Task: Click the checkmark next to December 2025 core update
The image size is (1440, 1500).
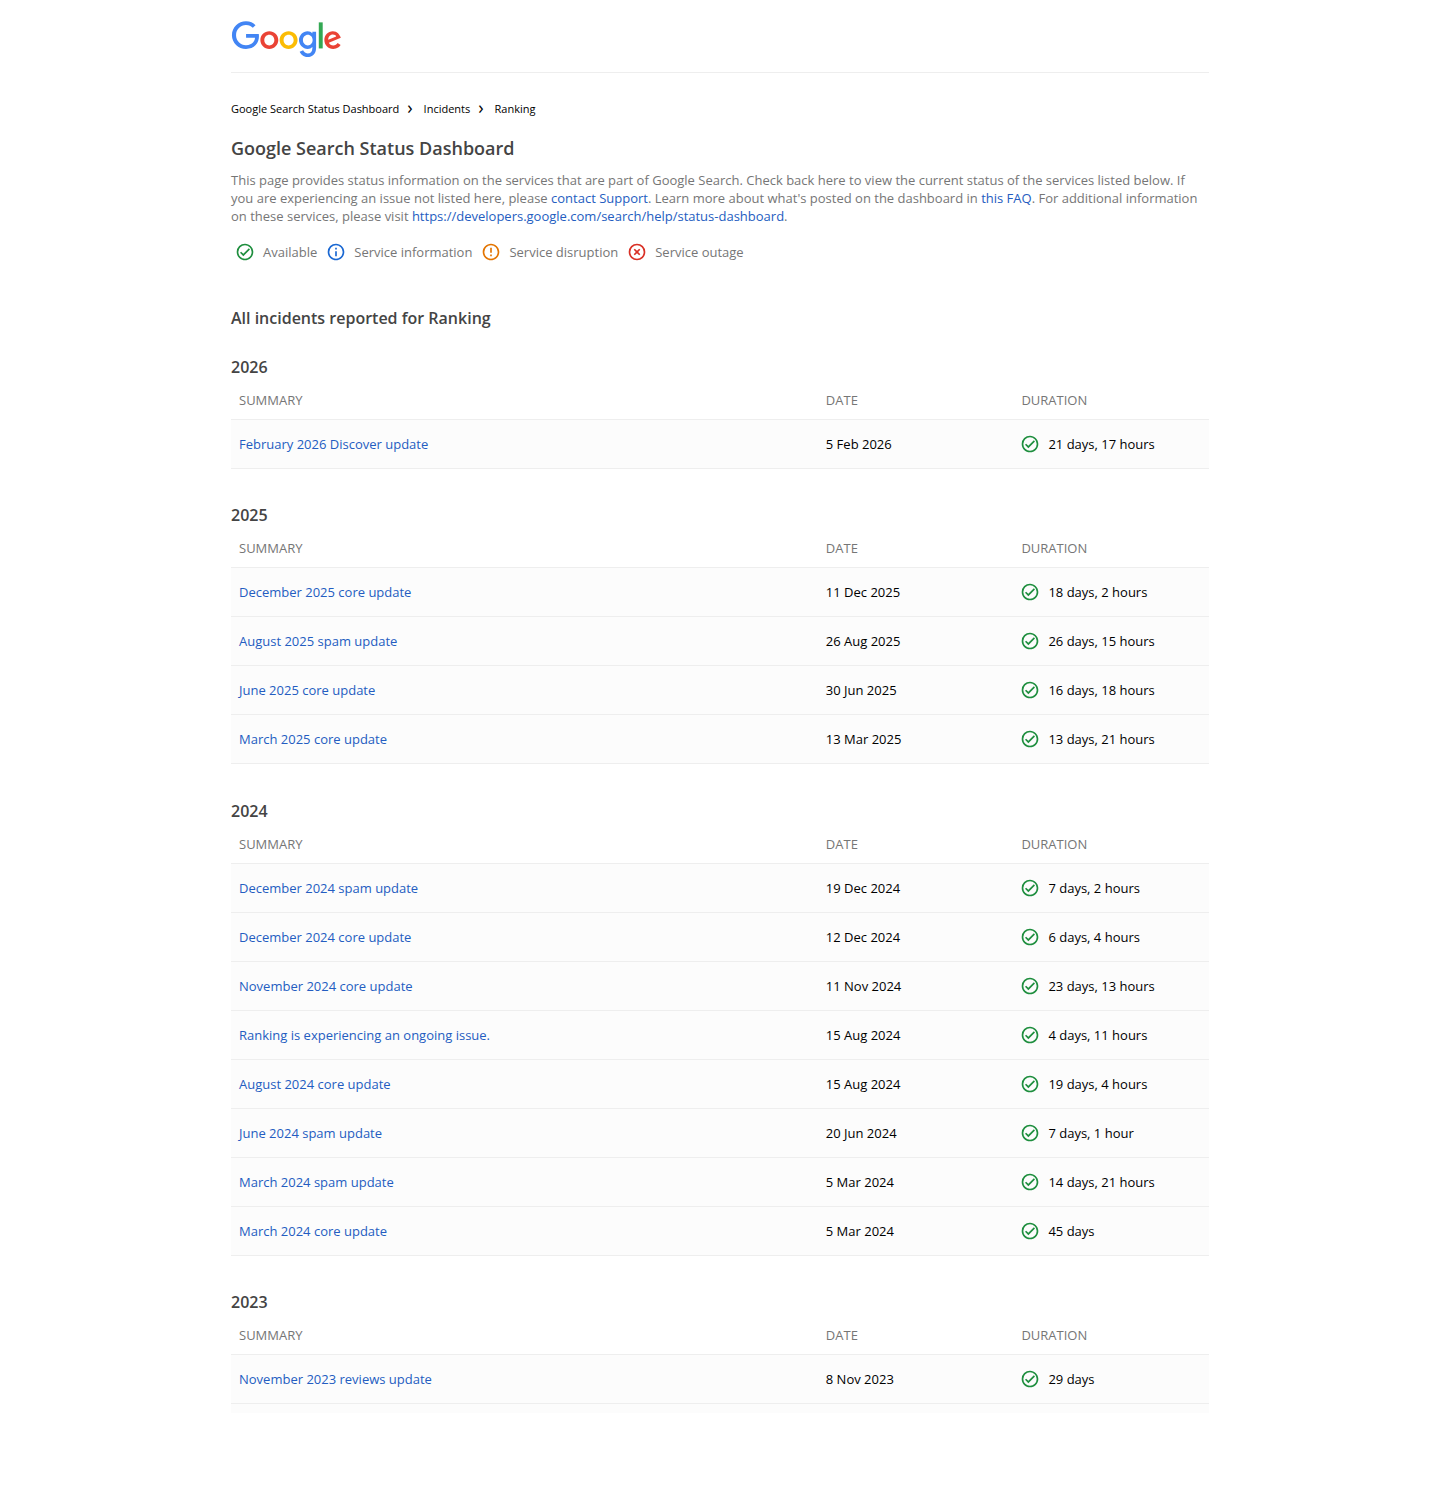Action: pyautogui.click(x=1030, y=592)
